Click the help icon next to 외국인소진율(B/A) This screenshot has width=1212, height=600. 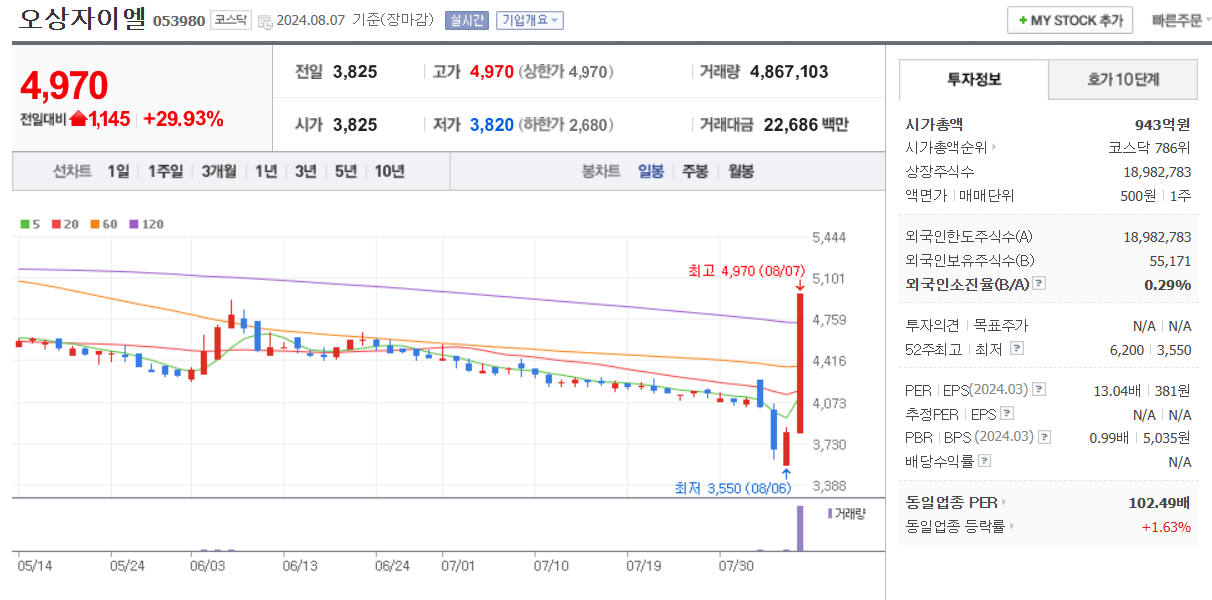[1039, 283]
